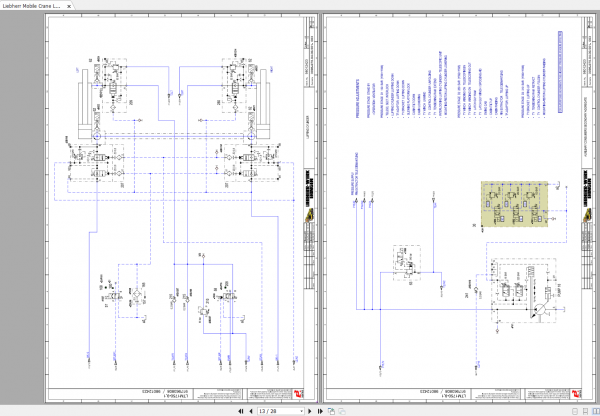Switch to continuous page view
600x416 pixels.
tap(585, 411)
